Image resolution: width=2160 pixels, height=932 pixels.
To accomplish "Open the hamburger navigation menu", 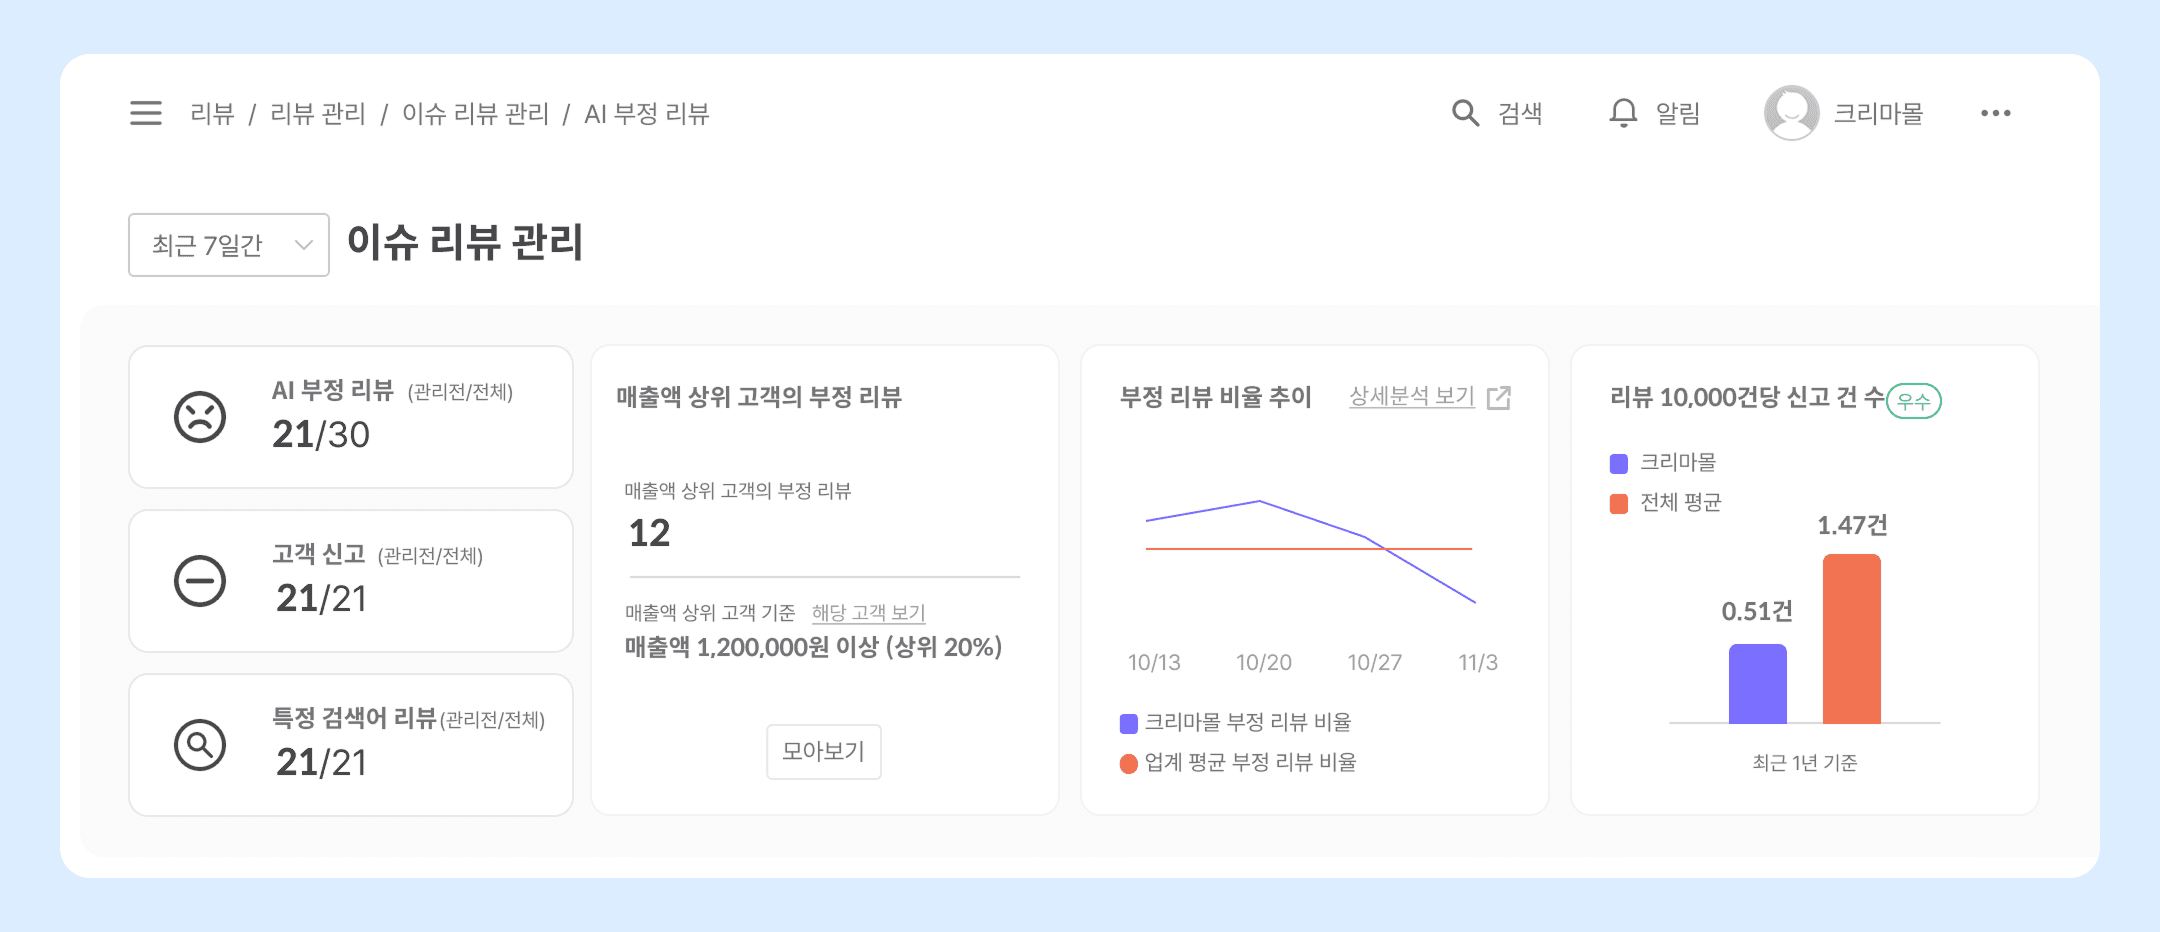I will [x=145, y=113].
